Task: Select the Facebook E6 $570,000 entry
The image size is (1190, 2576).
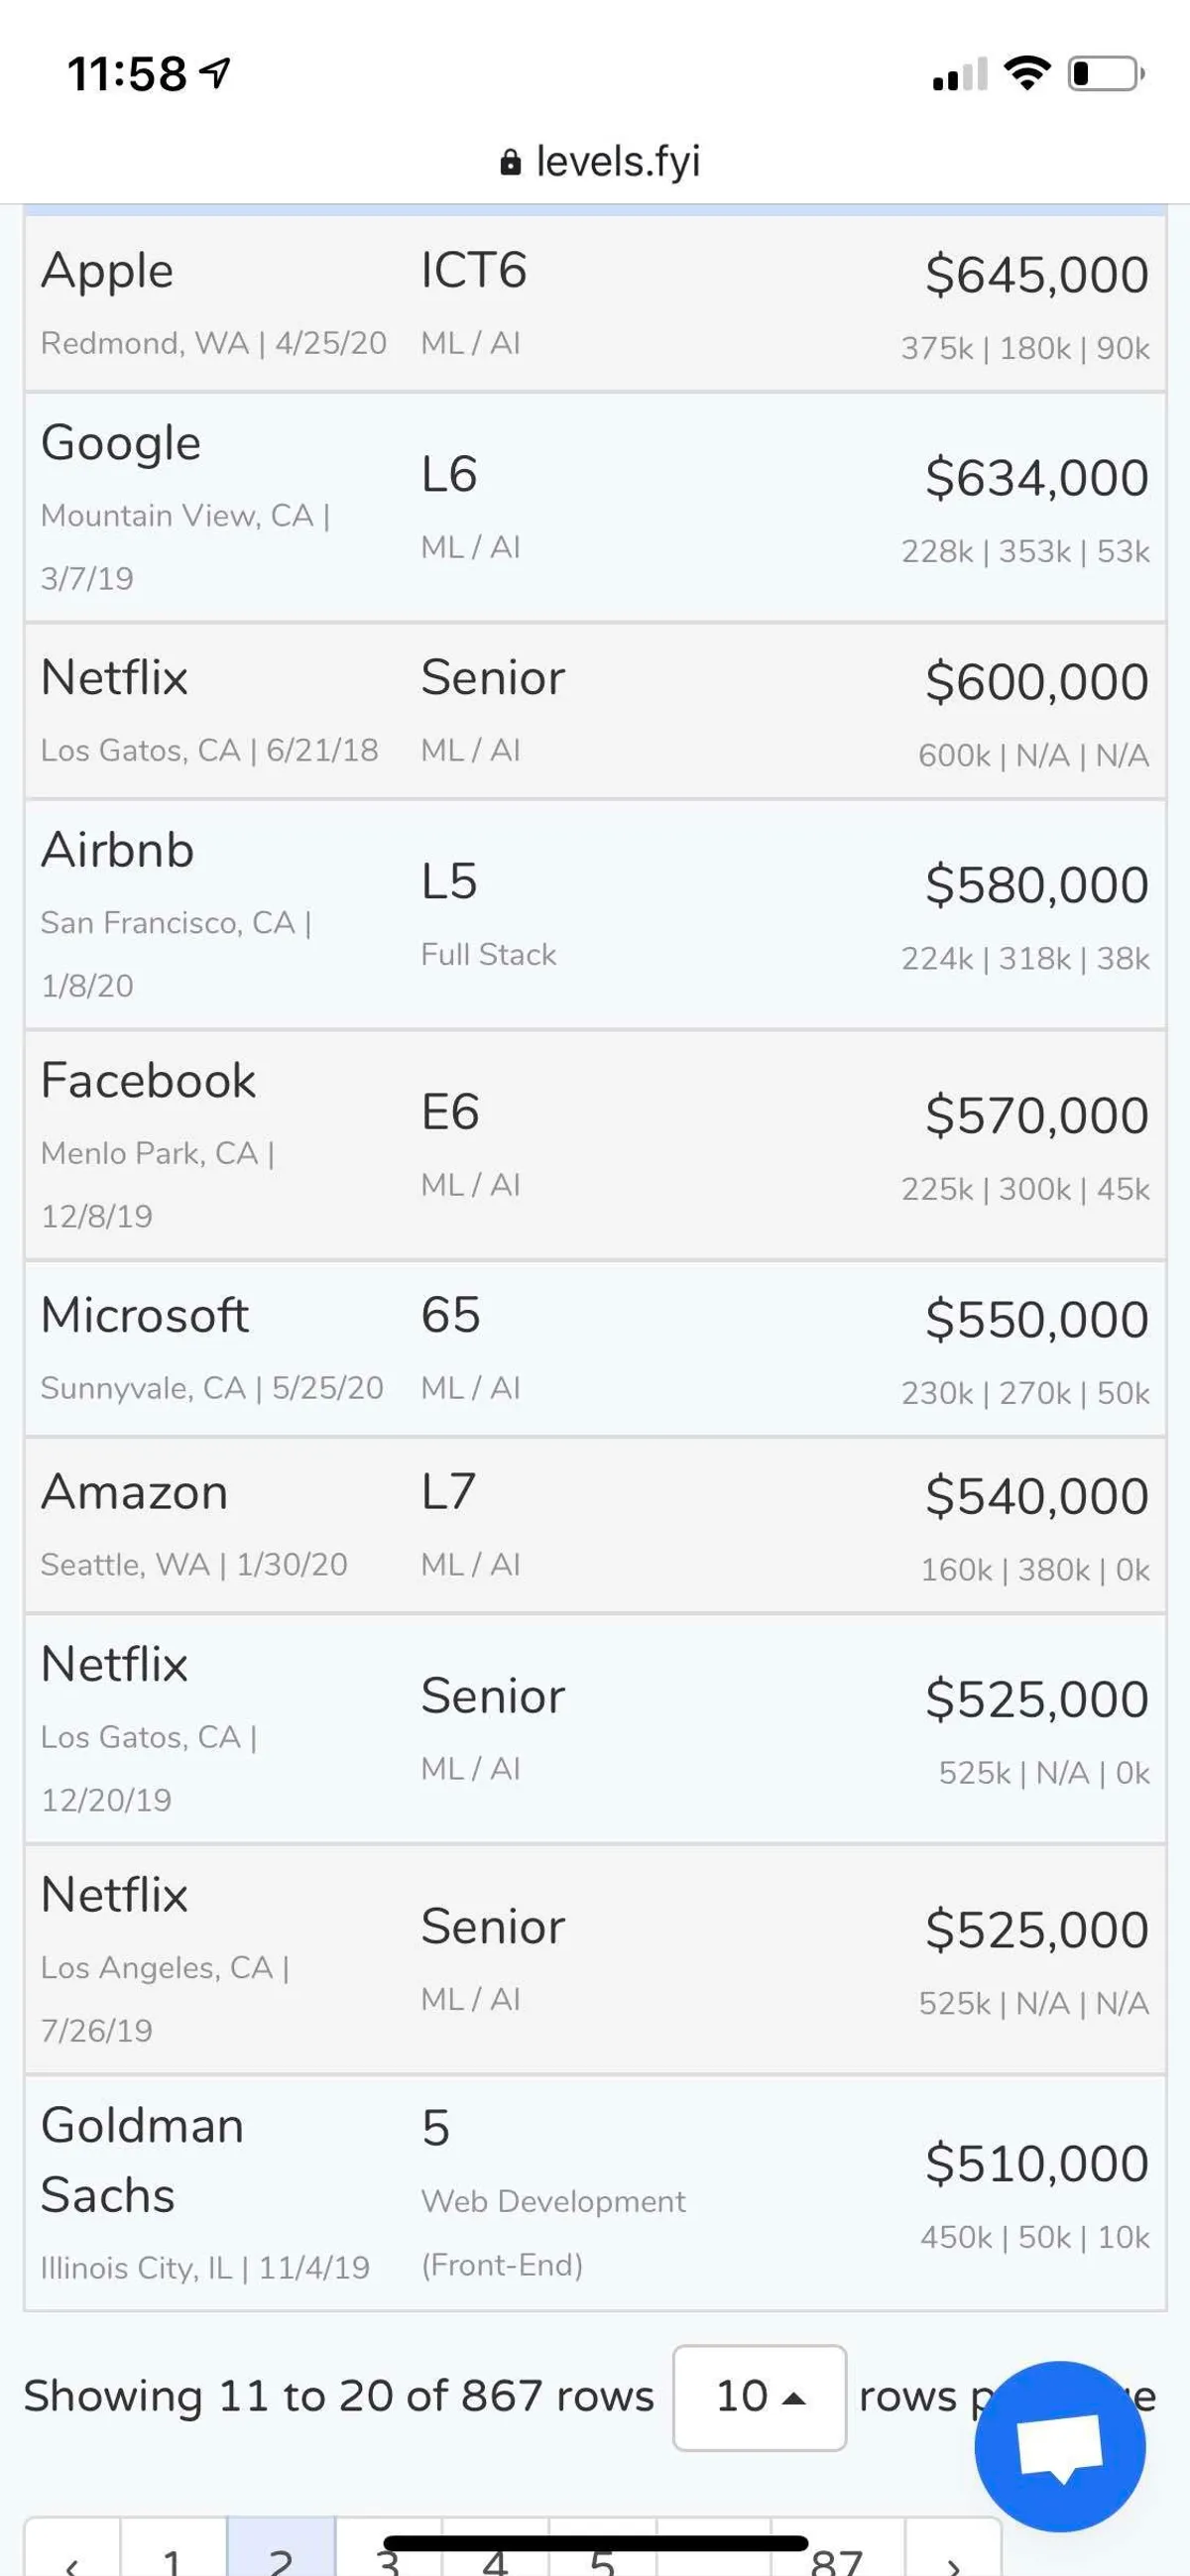Action: 595,1146
